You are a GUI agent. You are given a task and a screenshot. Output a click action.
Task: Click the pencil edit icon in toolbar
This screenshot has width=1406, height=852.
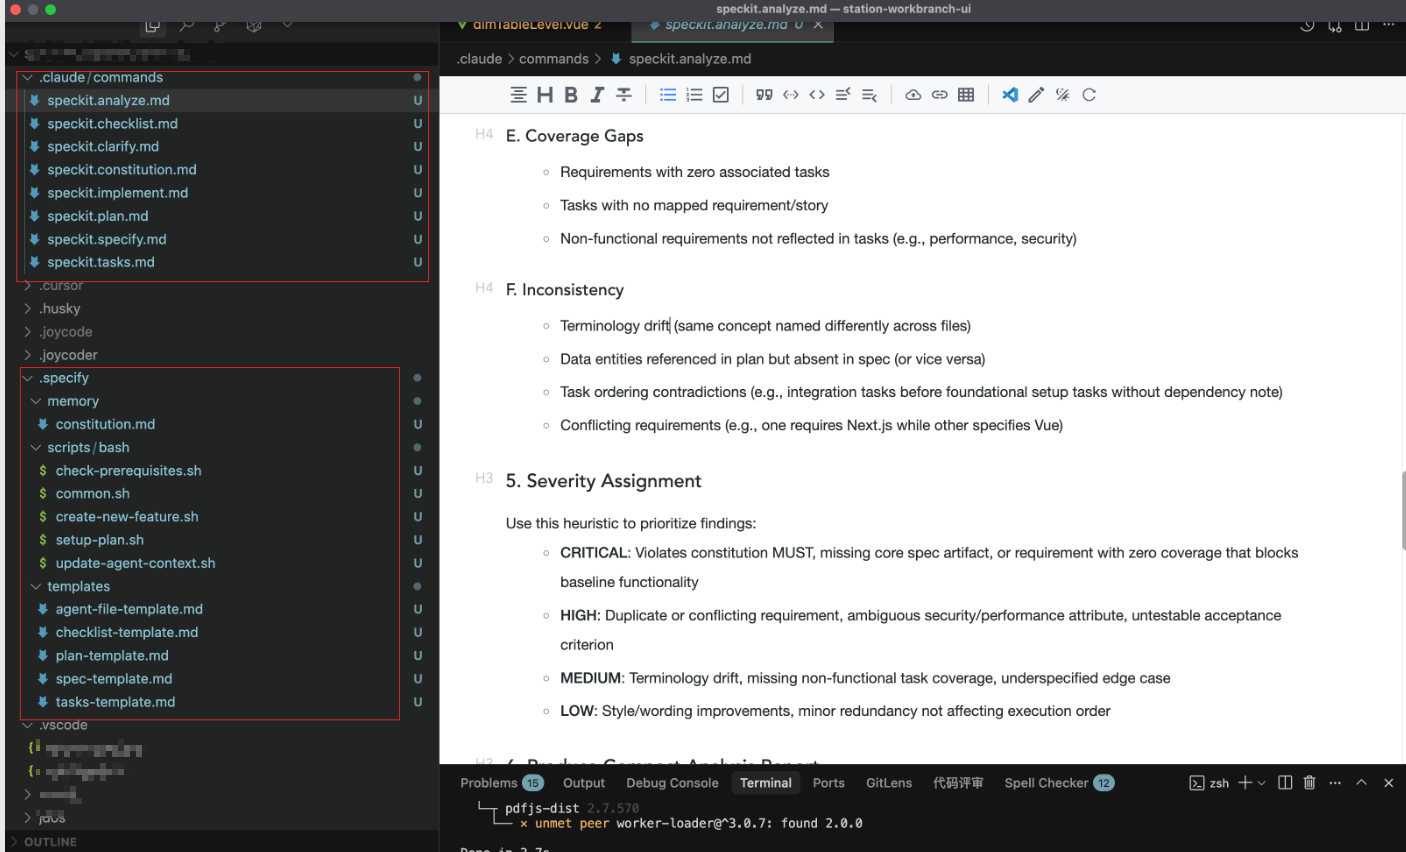[x=1036, y=95]
